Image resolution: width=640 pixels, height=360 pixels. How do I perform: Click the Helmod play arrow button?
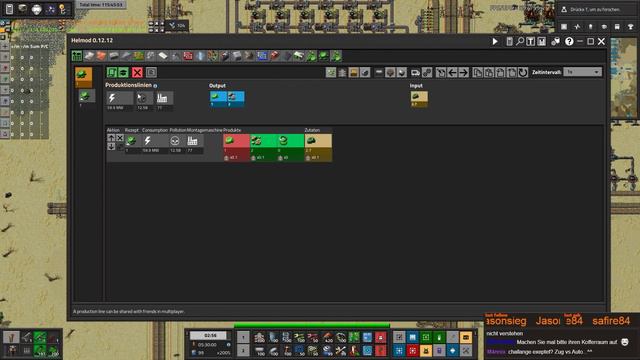point(495,41)
